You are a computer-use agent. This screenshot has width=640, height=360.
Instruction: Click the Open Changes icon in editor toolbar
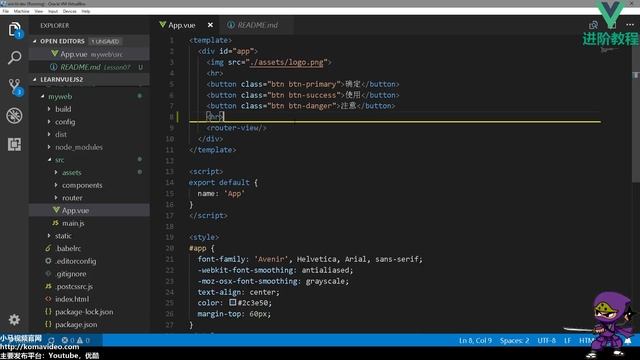tap(593, 25)
